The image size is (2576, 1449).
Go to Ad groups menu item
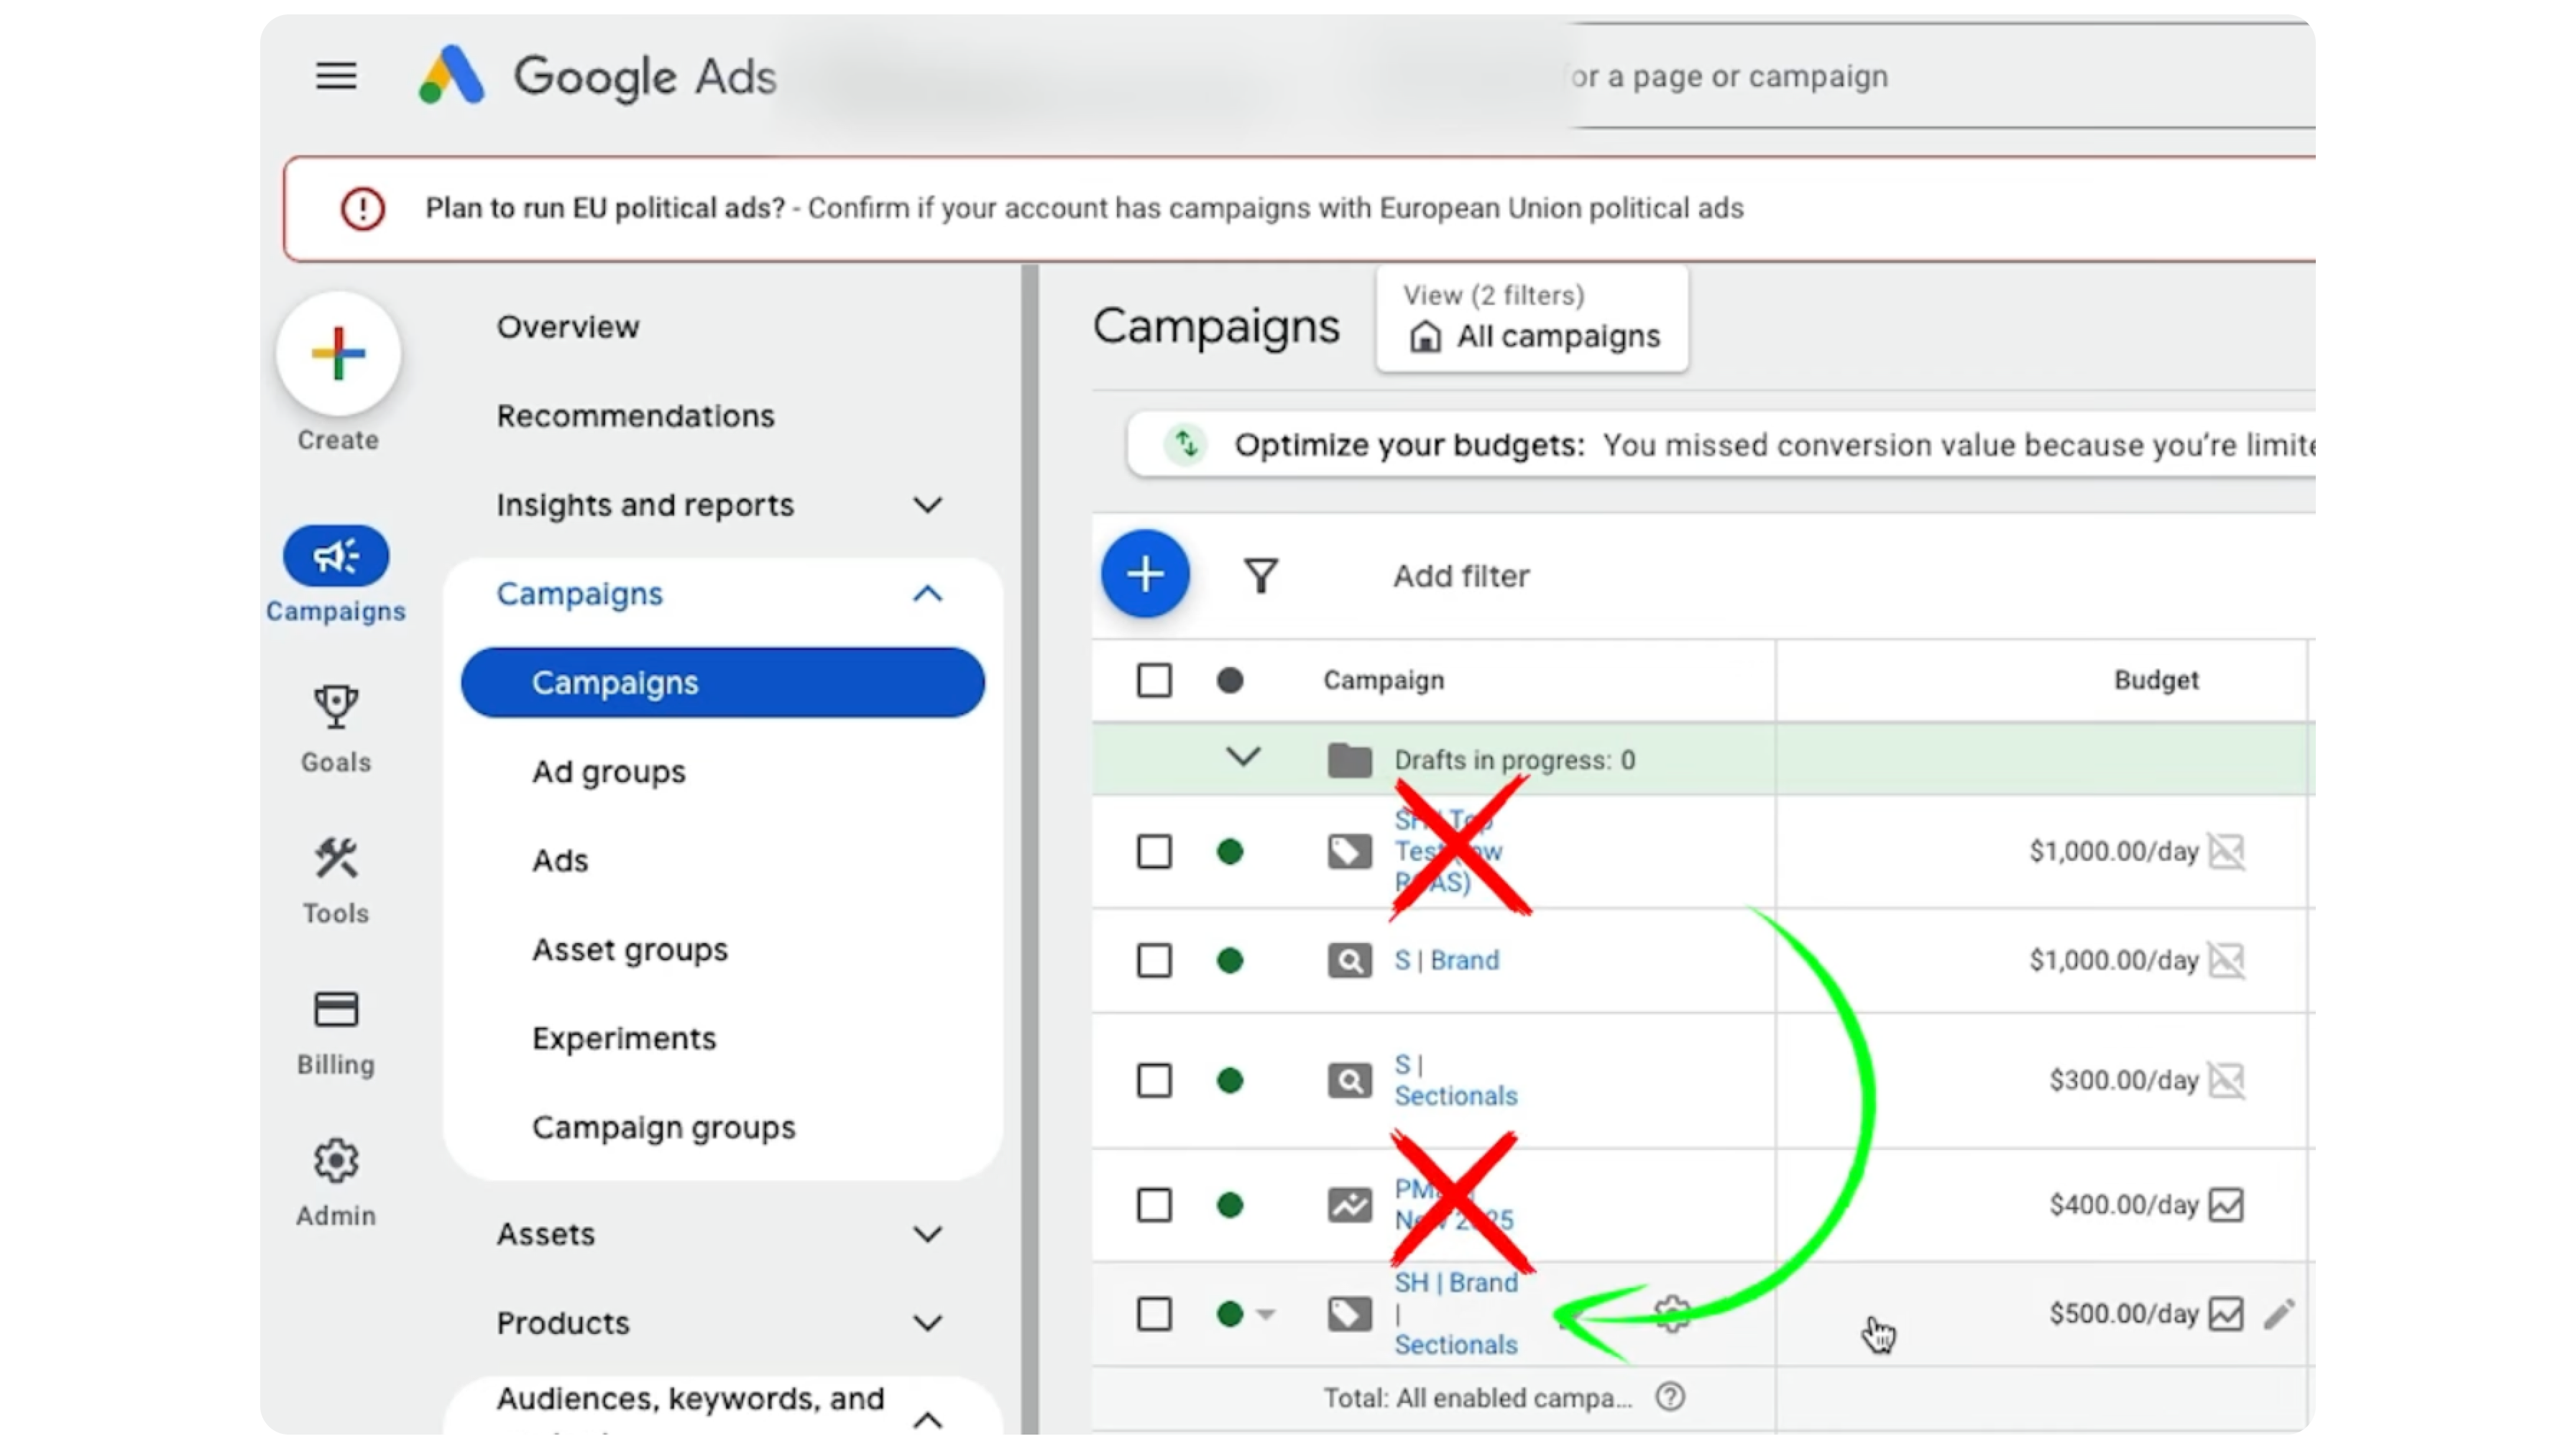[608, 772]
